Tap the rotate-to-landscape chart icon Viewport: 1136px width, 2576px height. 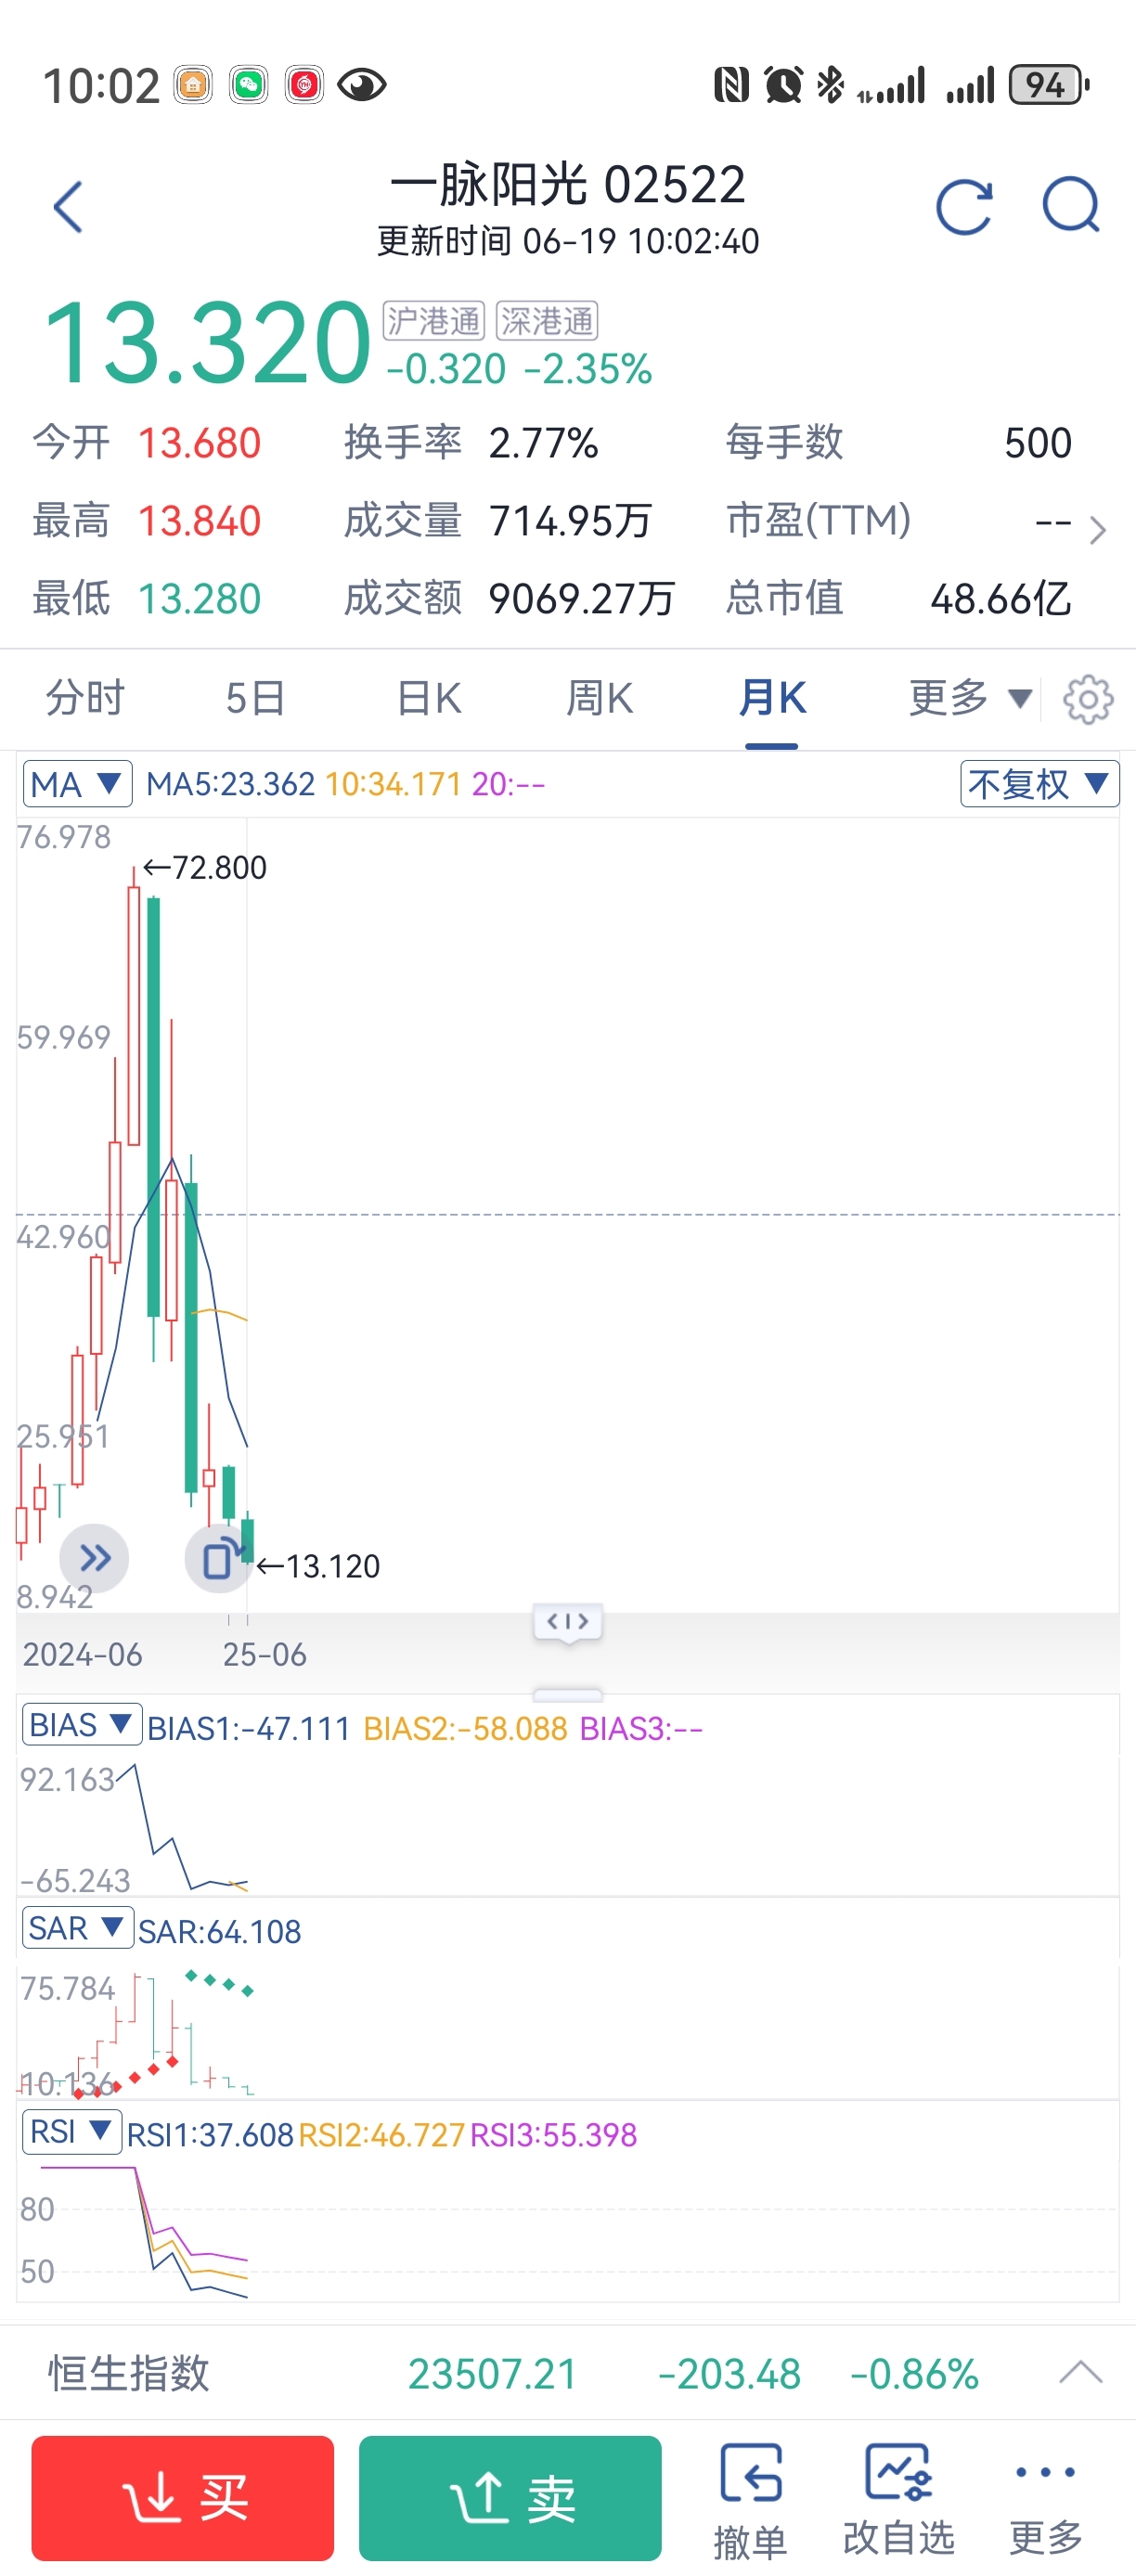coord(220,1558)
